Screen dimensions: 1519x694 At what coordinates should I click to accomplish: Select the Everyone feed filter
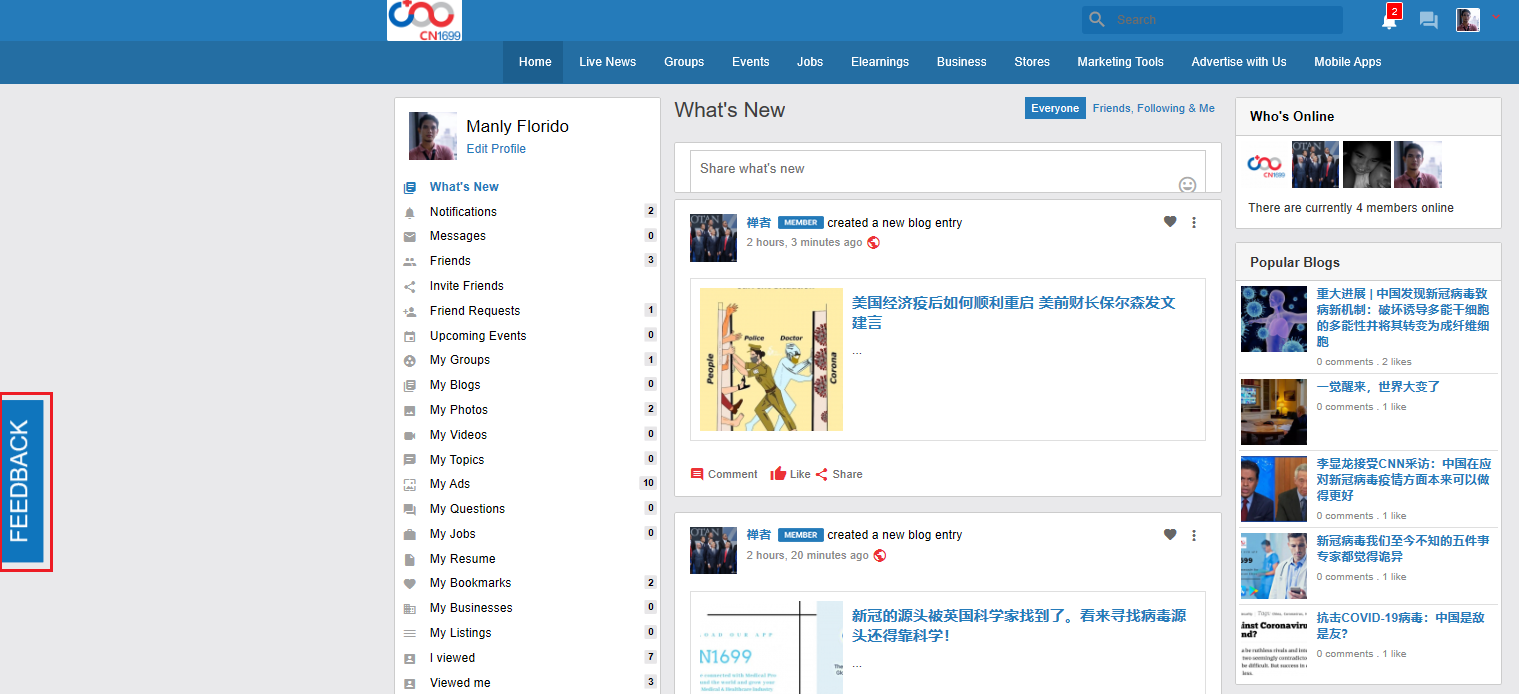pos(1055,108)
